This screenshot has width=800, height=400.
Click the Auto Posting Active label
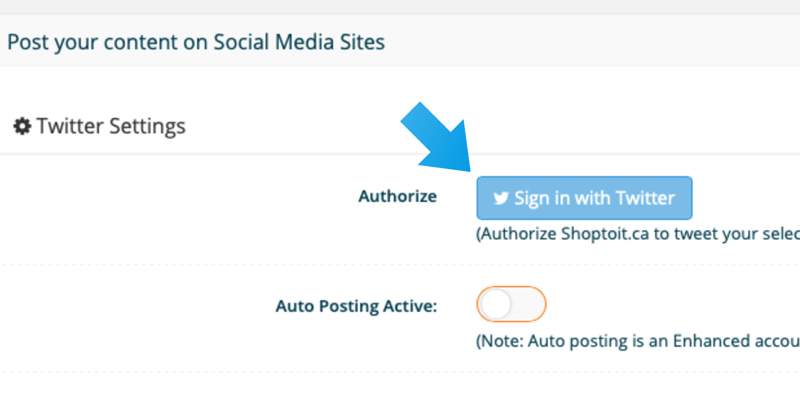[x=357, y=306]
